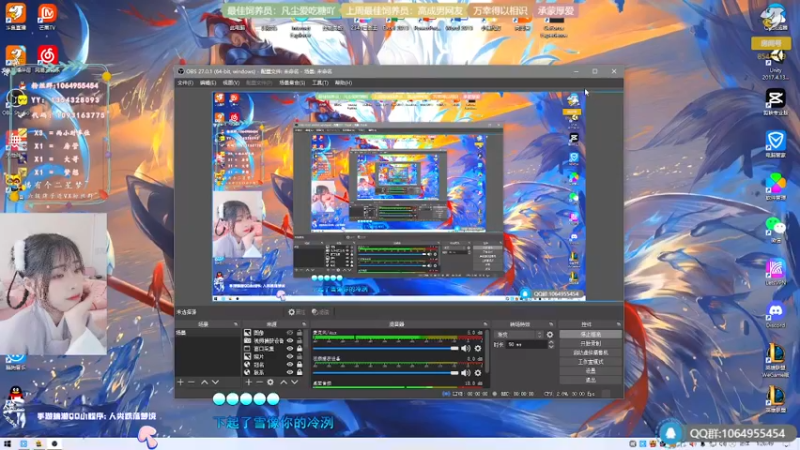Open the 视图(V) menu in OBS

[231, 83]
